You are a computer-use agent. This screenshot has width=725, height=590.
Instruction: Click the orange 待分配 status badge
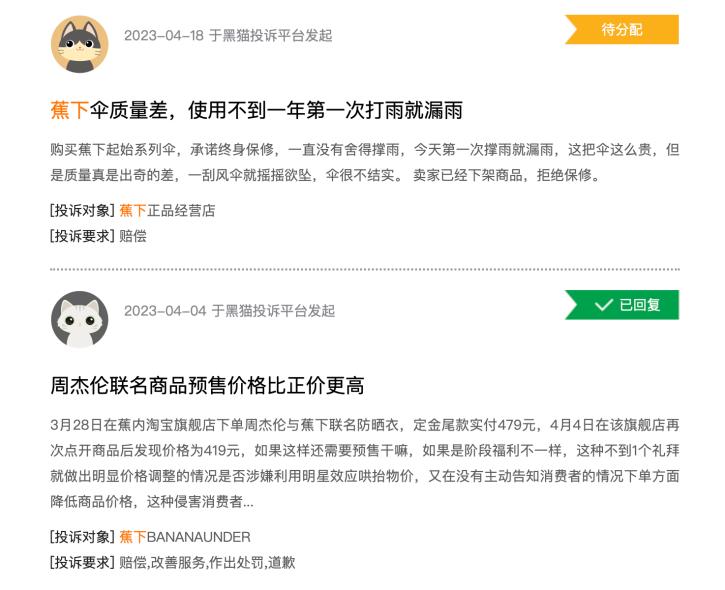tap(622, 30)
